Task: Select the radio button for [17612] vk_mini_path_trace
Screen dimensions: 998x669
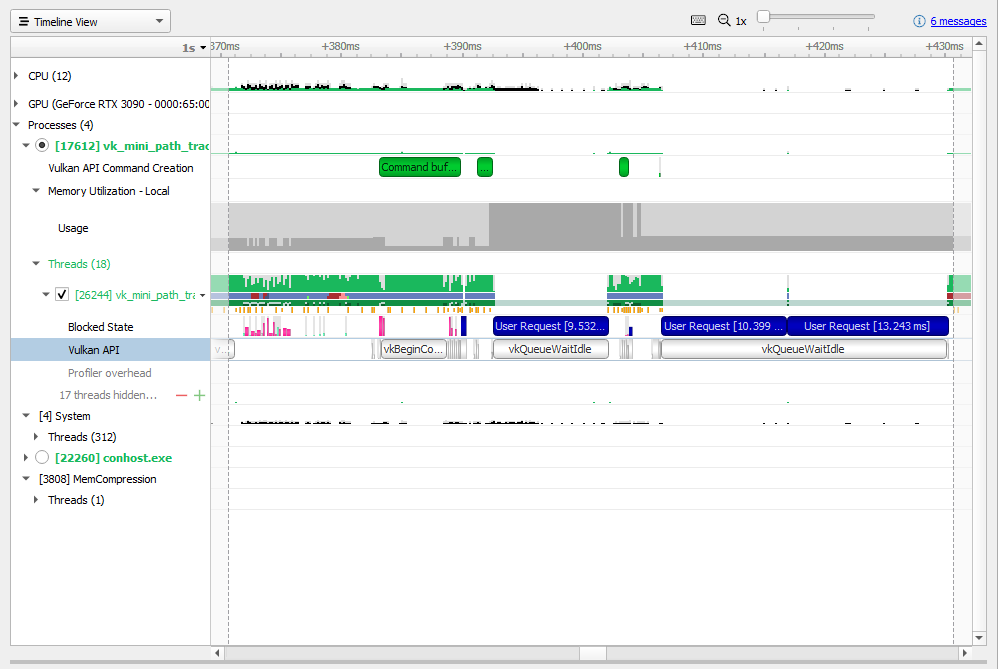Action: tap(42, 145)
